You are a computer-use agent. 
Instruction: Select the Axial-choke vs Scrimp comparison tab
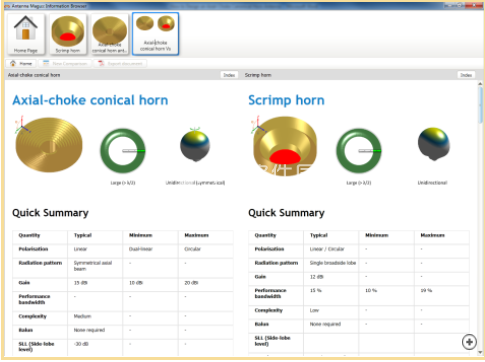[155, 34]
